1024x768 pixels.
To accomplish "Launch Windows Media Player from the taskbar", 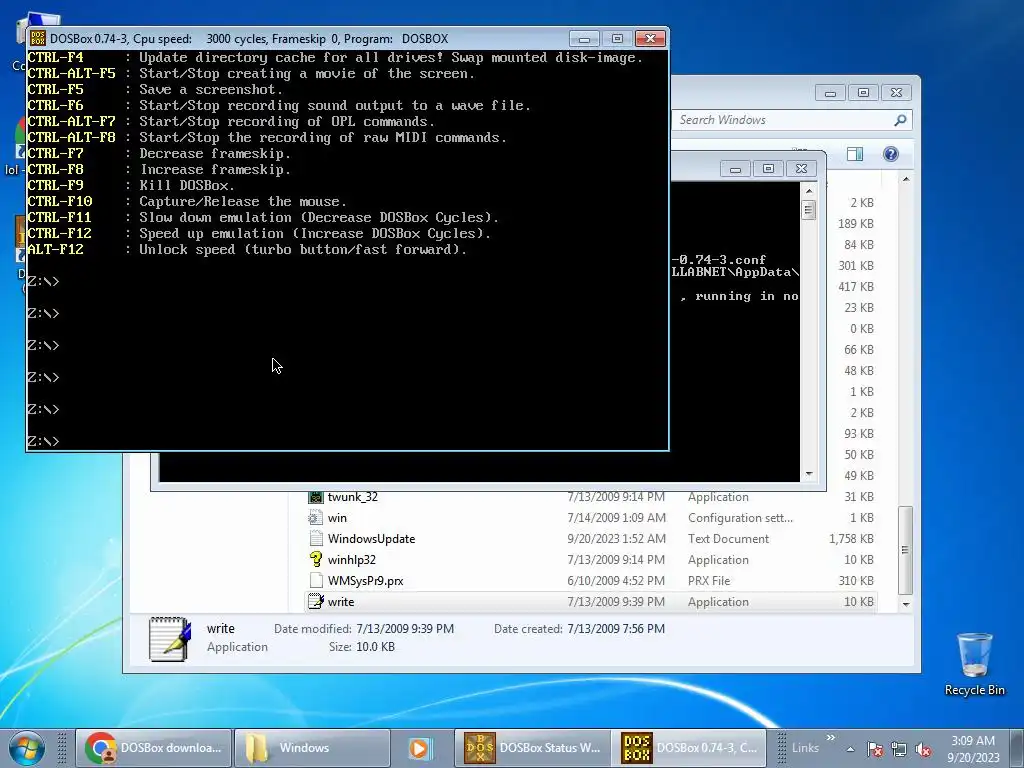I will click(419, 748).
